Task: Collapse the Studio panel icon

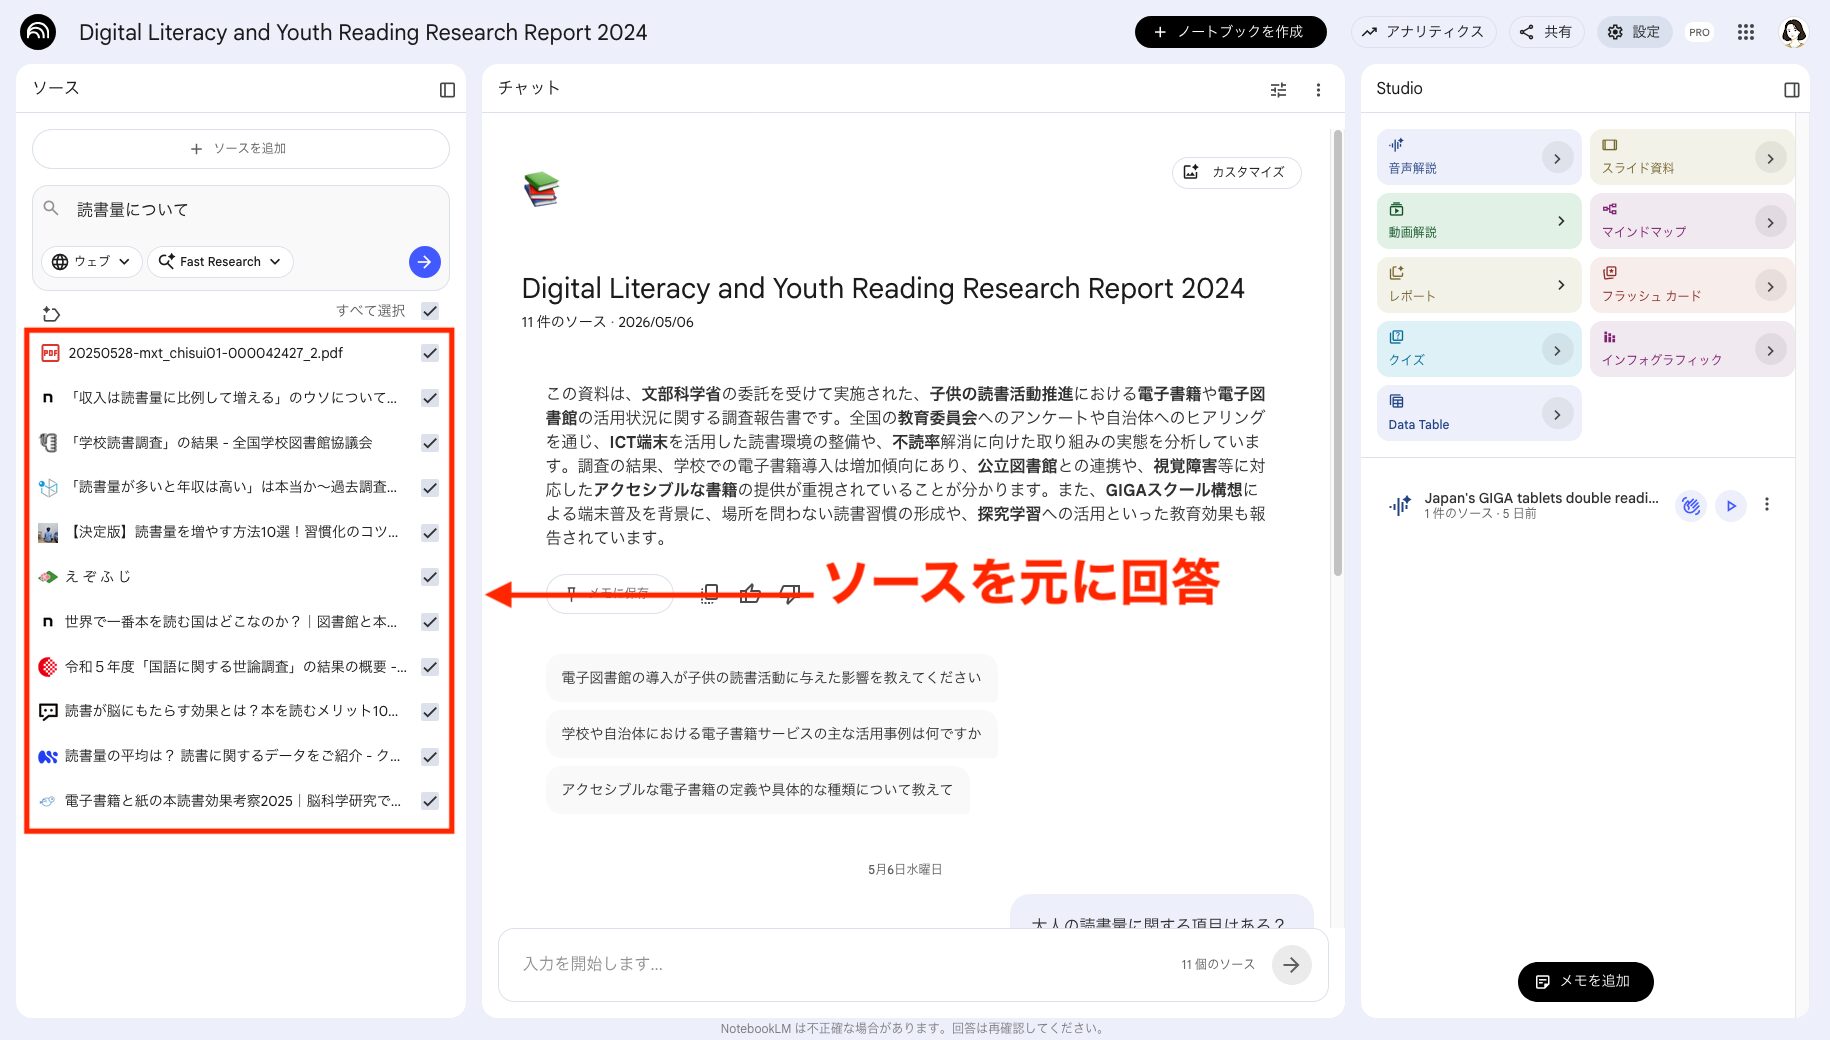Action: 1791,90
